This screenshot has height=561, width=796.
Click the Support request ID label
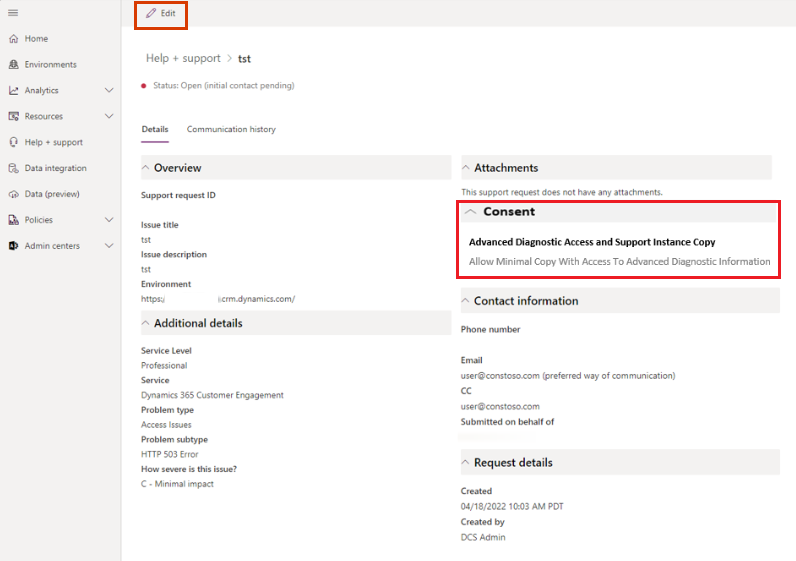tap(178, 195)
